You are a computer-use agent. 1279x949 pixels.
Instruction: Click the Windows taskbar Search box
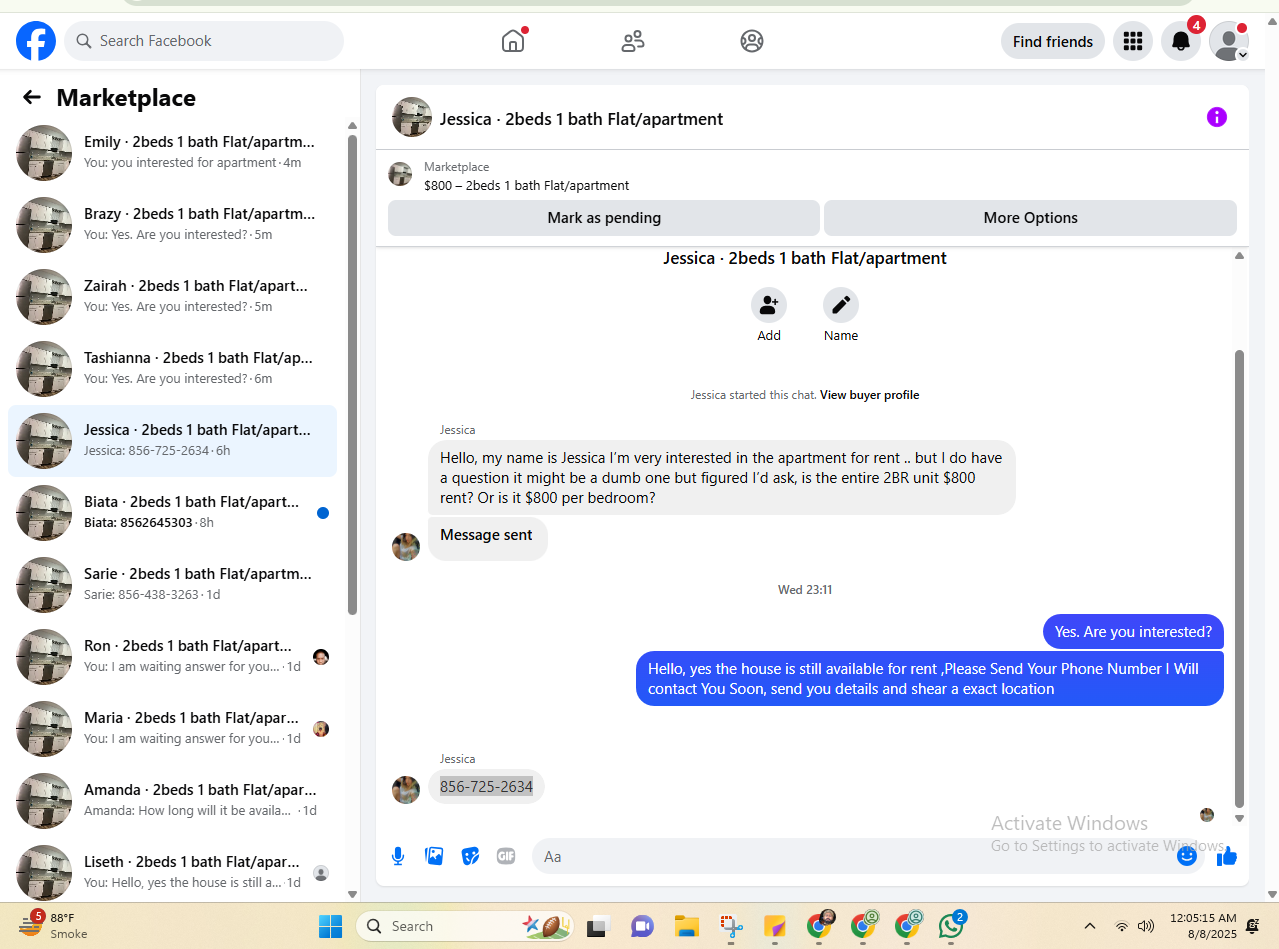click(x=465, y=926)
